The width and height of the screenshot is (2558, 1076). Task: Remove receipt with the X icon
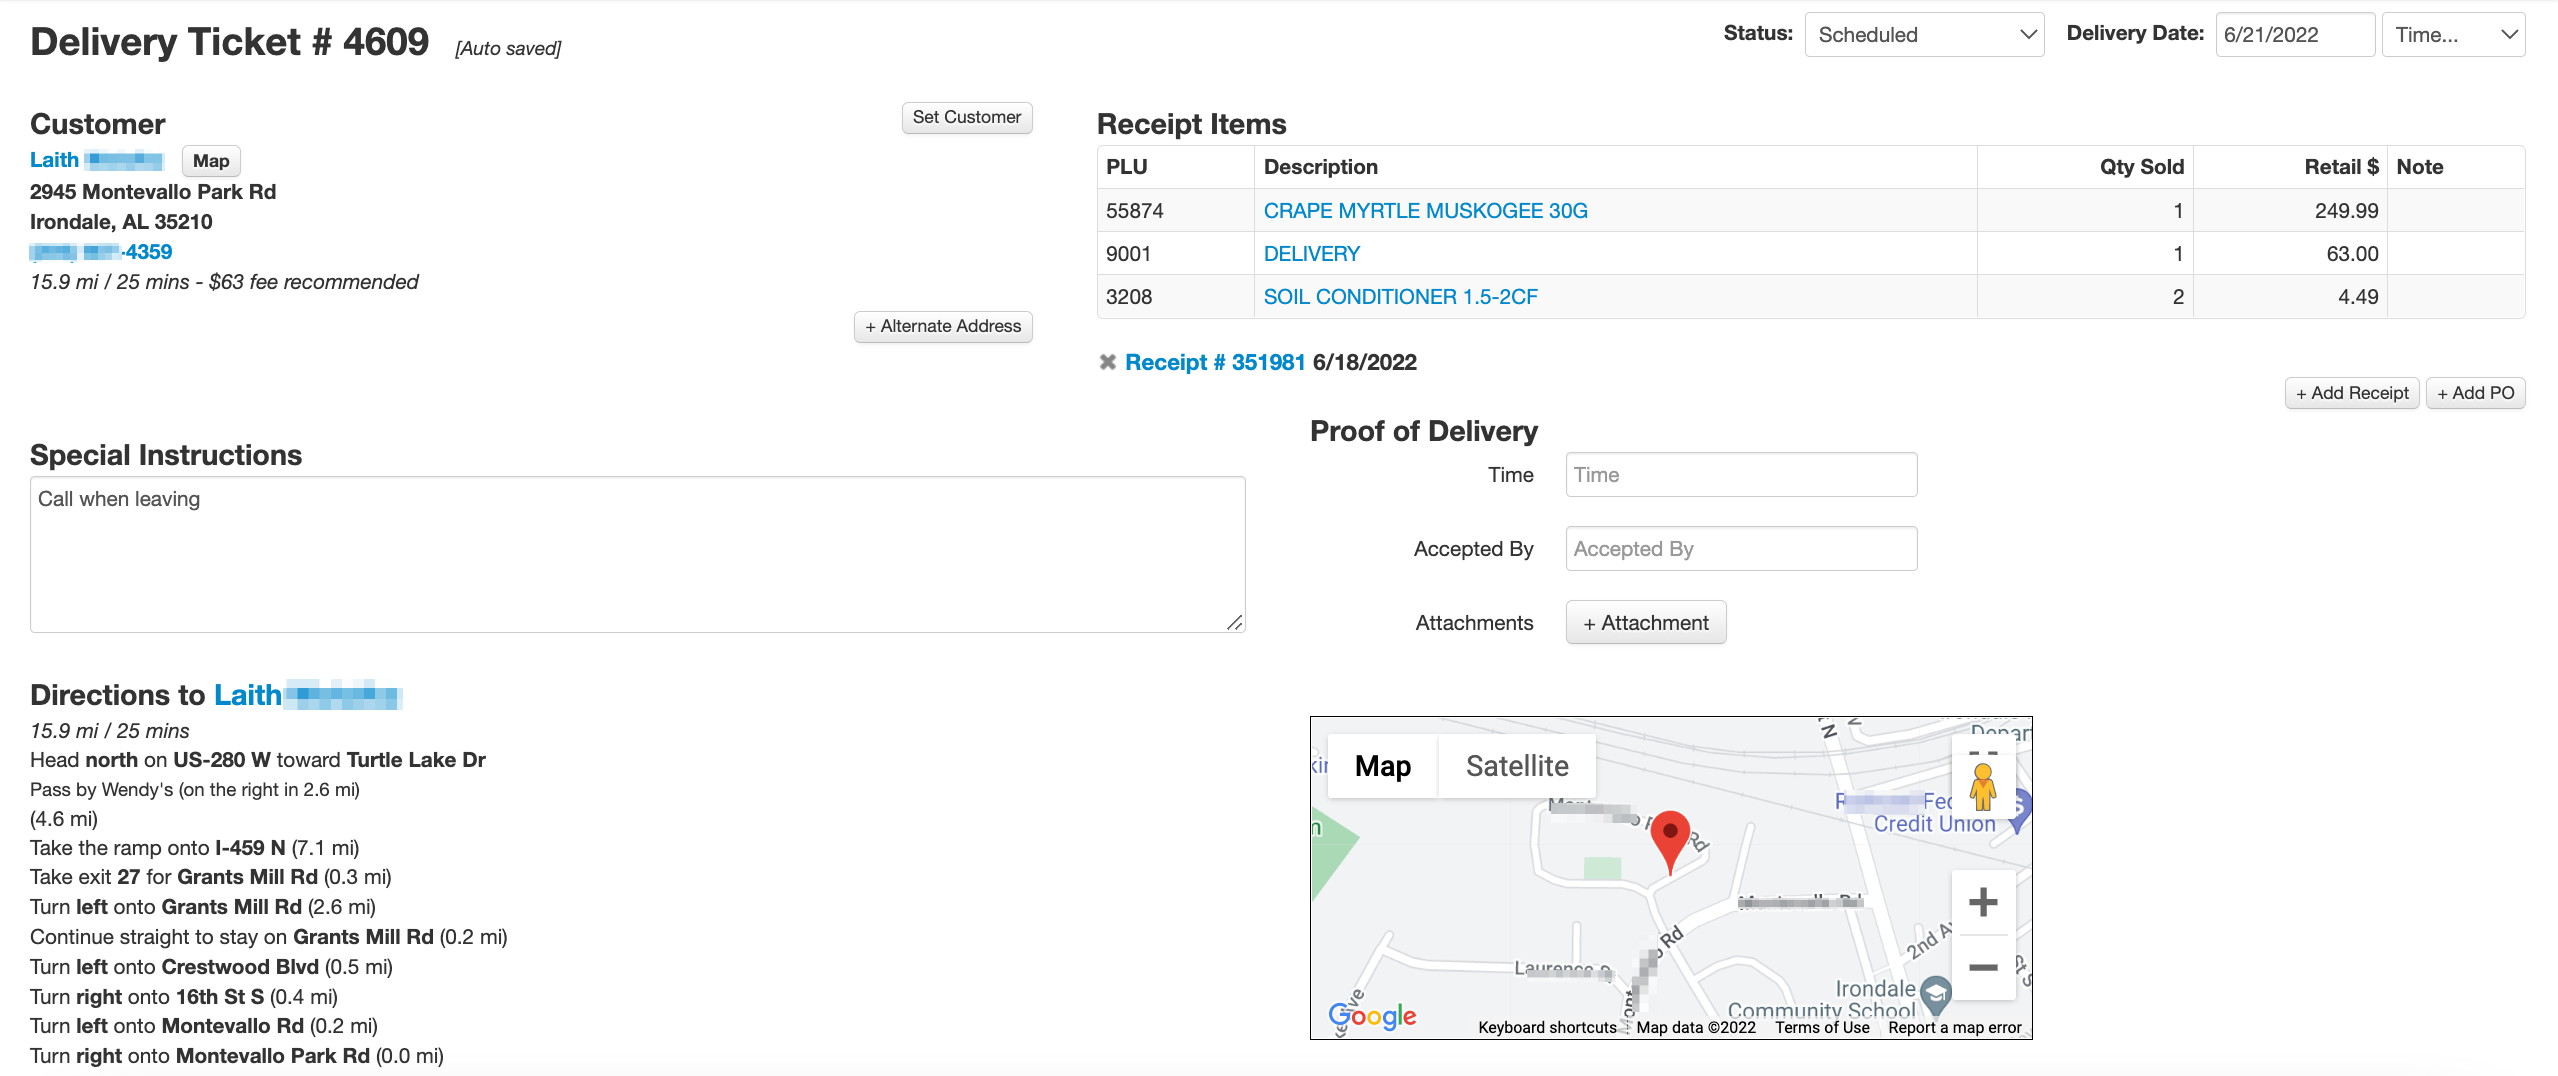[1107, 362]
